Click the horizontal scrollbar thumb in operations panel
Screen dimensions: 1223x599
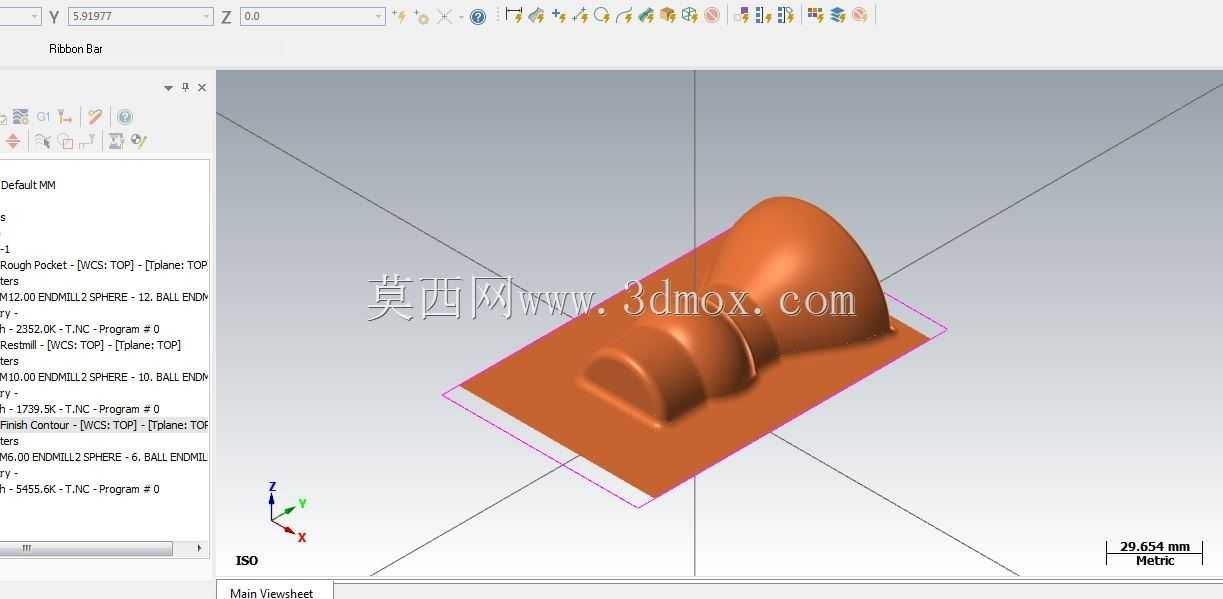(86, 548)
